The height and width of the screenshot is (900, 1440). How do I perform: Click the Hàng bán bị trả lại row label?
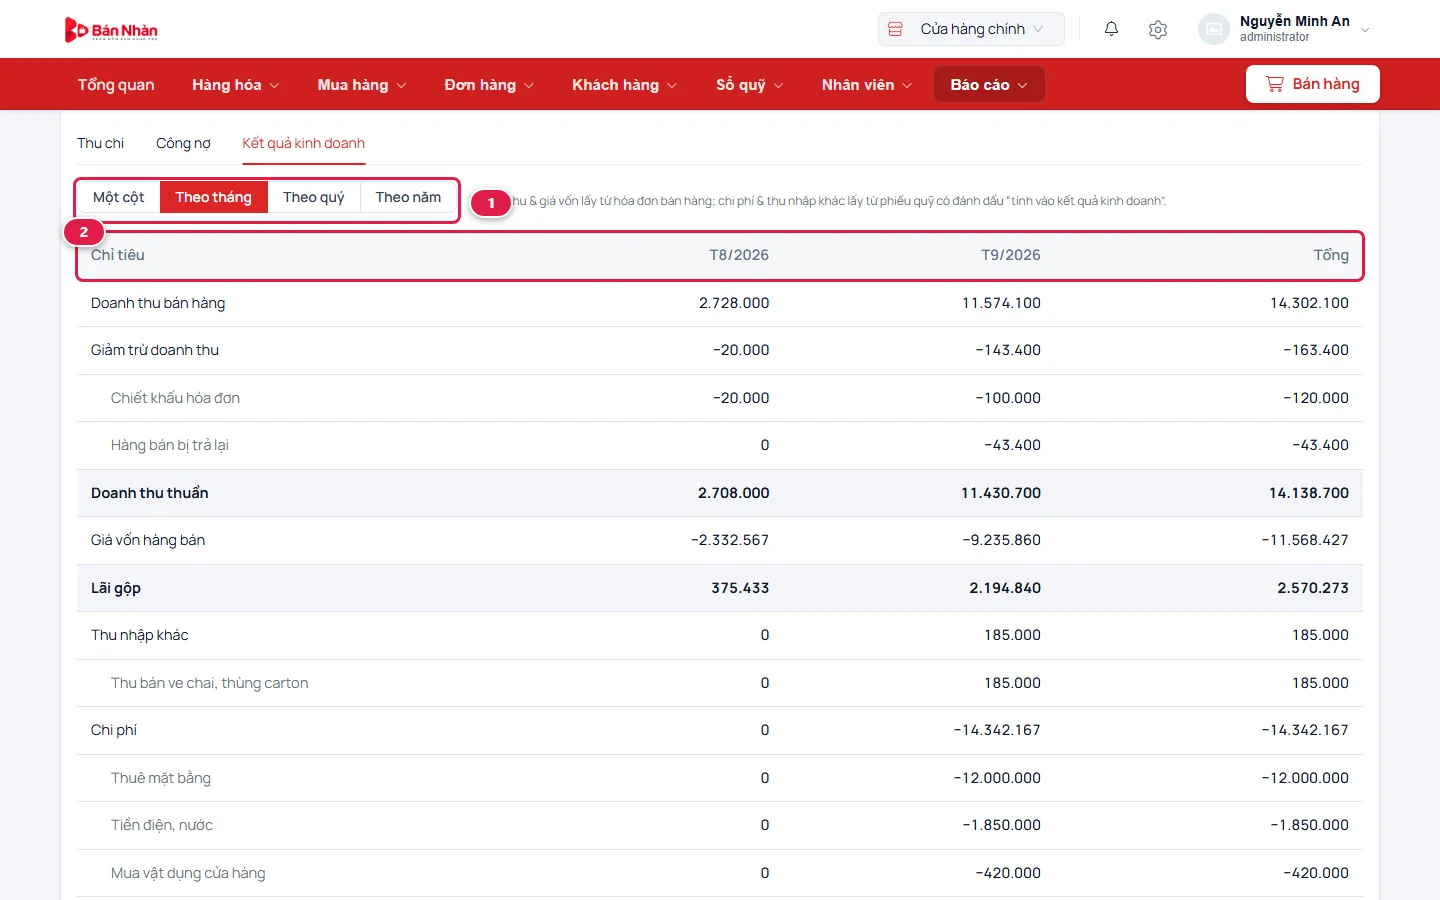click(x=170, y=445)
